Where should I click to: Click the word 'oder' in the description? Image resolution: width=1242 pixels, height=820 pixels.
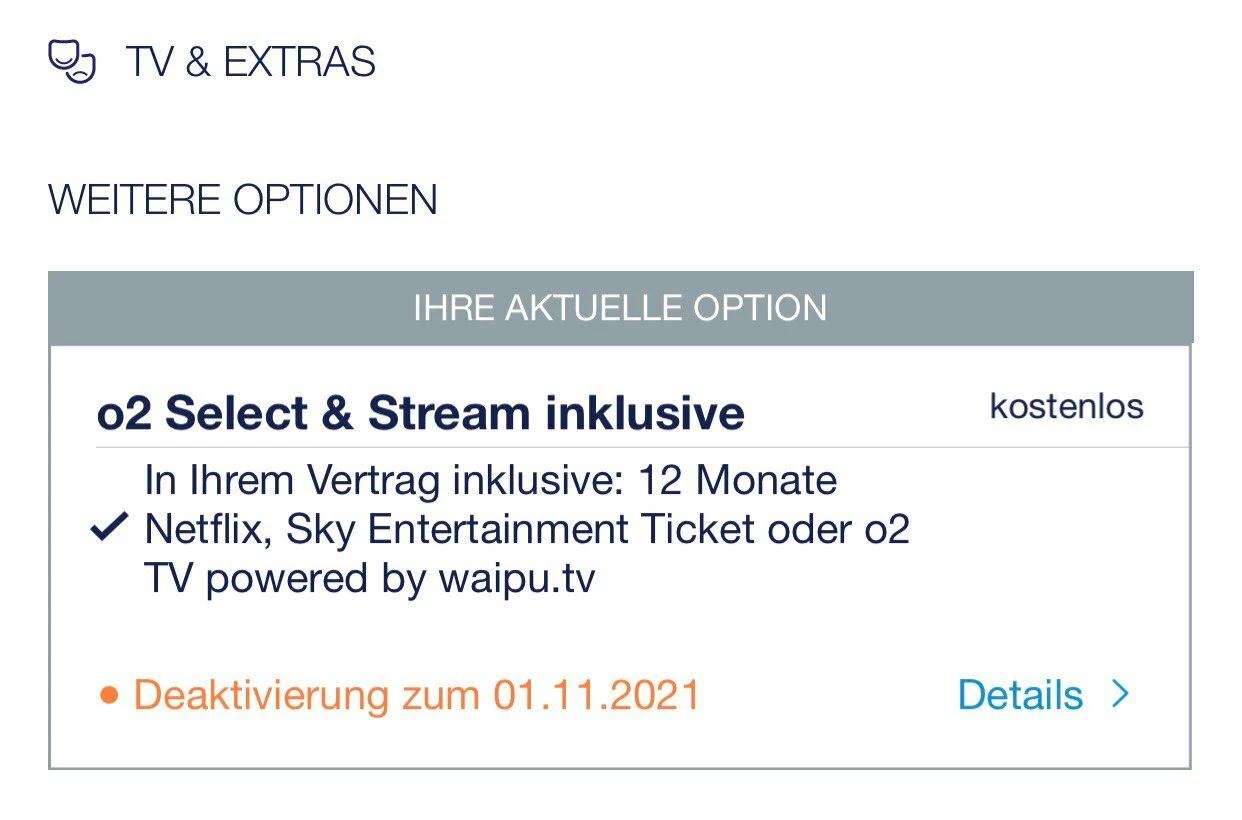coord(808,530)
